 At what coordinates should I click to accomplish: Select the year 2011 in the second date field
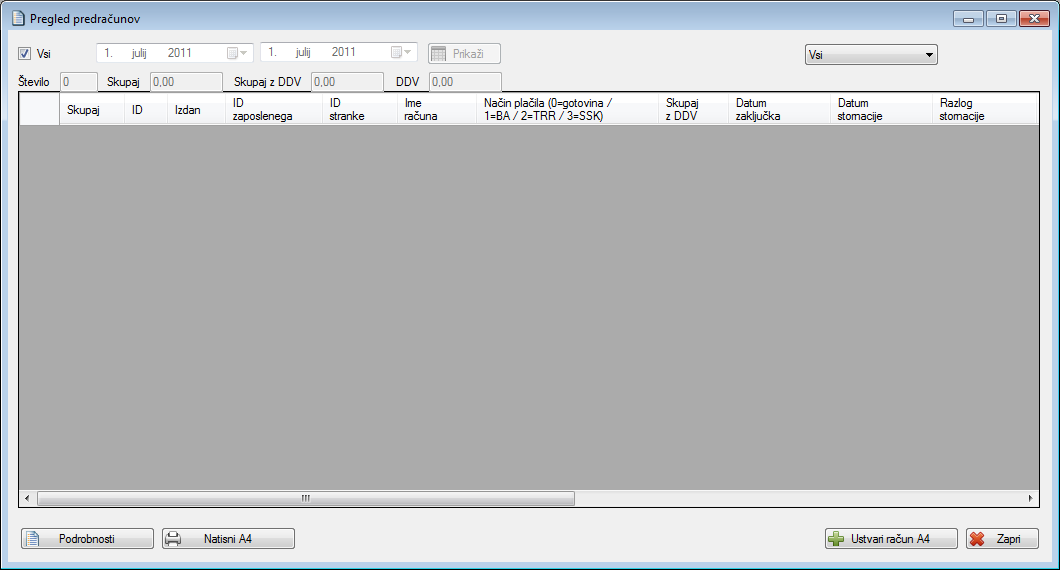pyautogui.click(x=343, y=52)
